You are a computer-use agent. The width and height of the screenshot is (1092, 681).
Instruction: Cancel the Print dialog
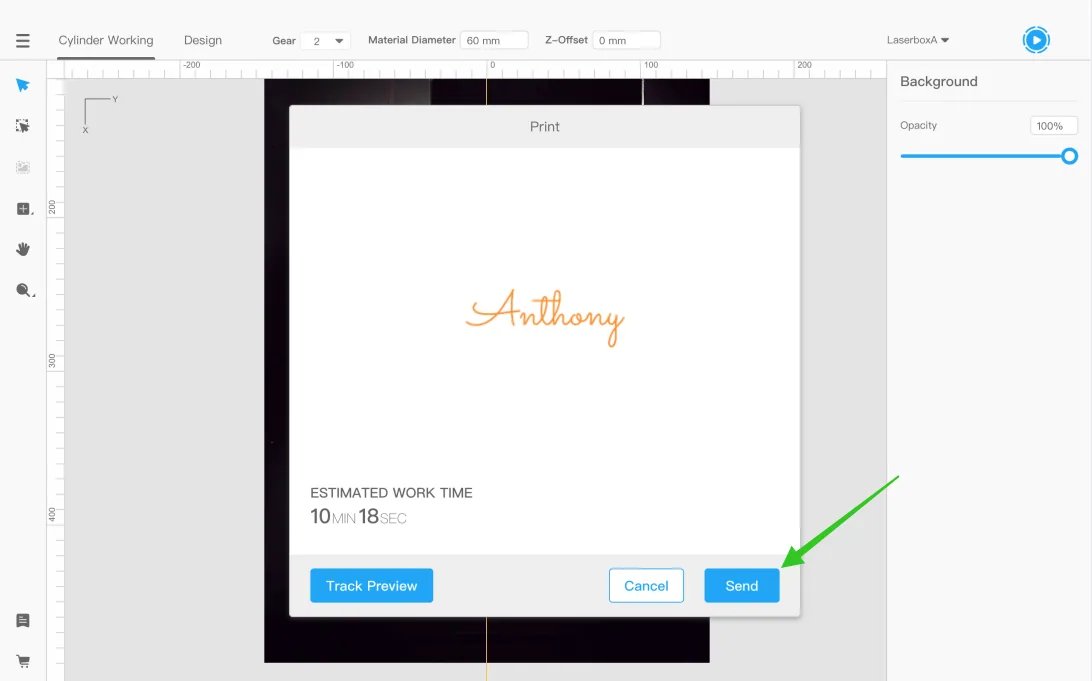(x=646, y=586)
